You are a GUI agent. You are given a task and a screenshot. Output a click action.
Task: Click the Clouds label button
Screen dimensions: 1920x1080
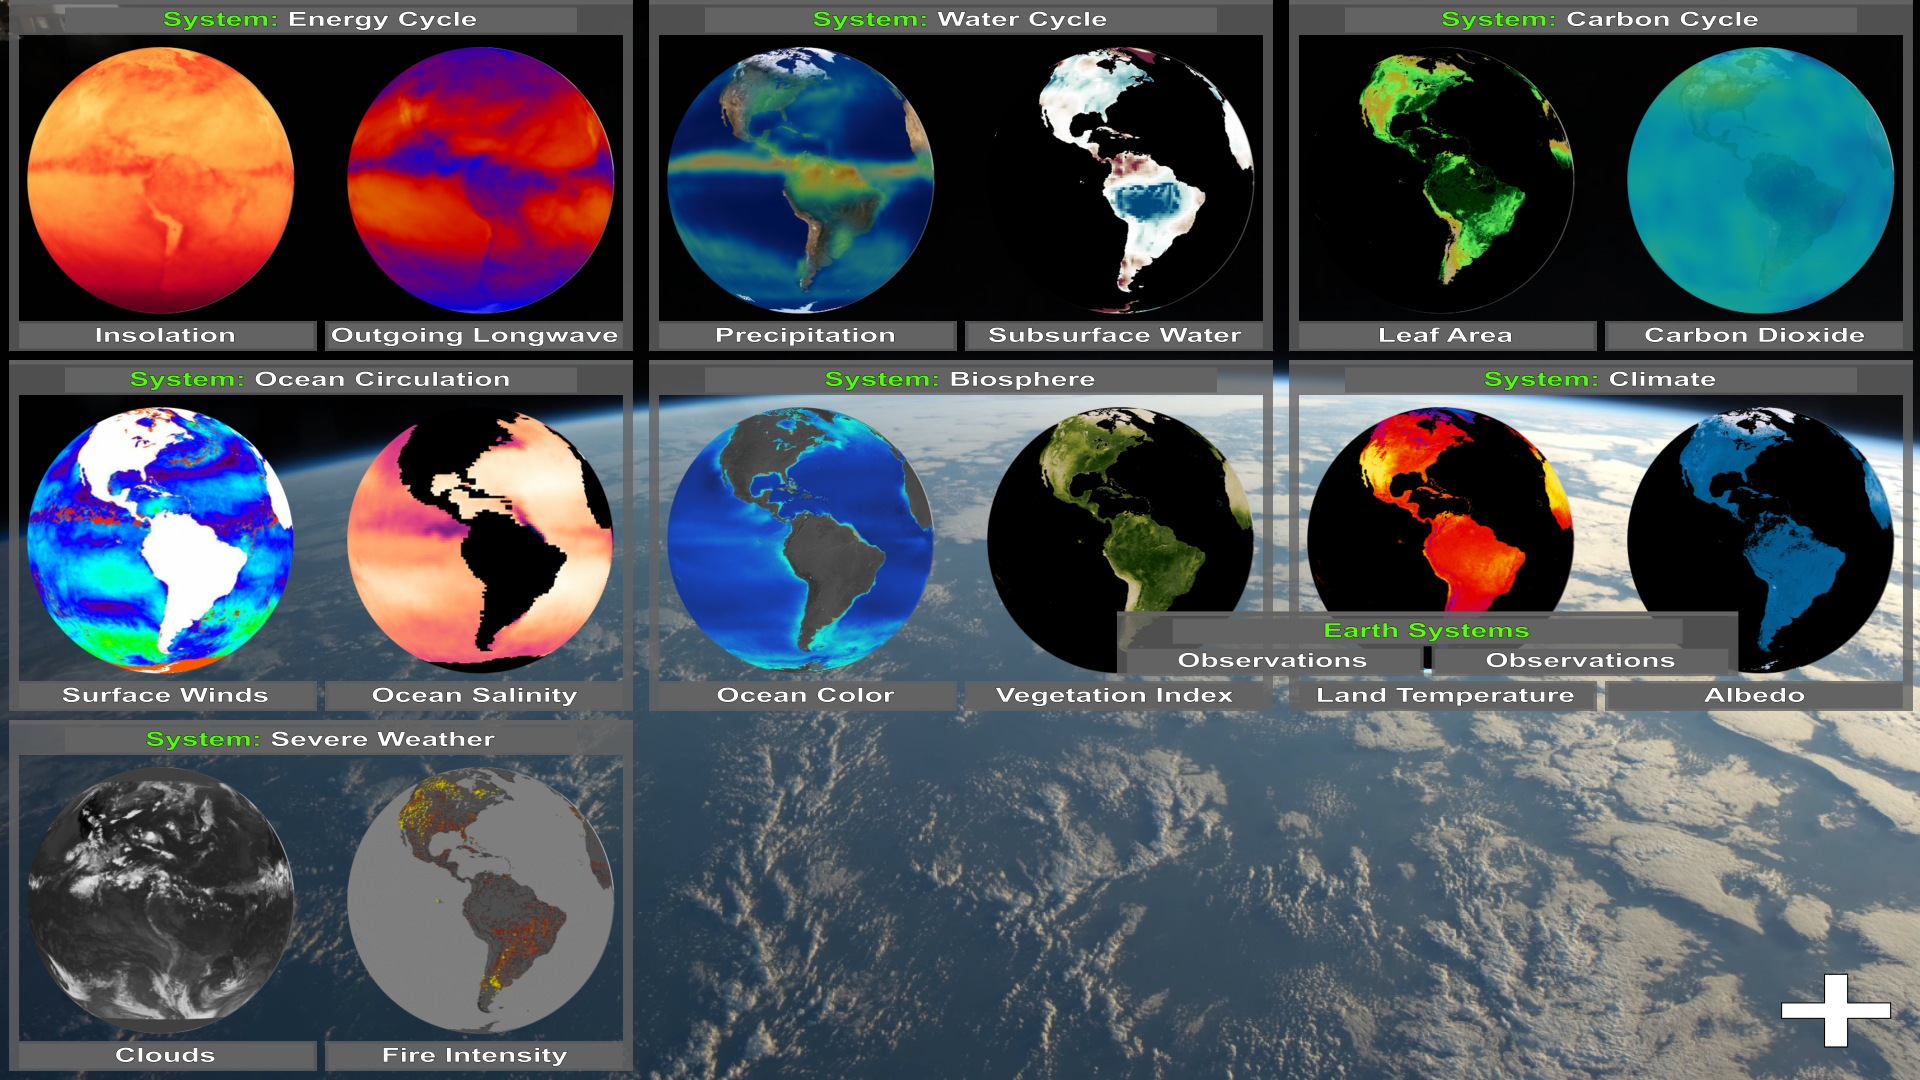tap(166, 1055)
